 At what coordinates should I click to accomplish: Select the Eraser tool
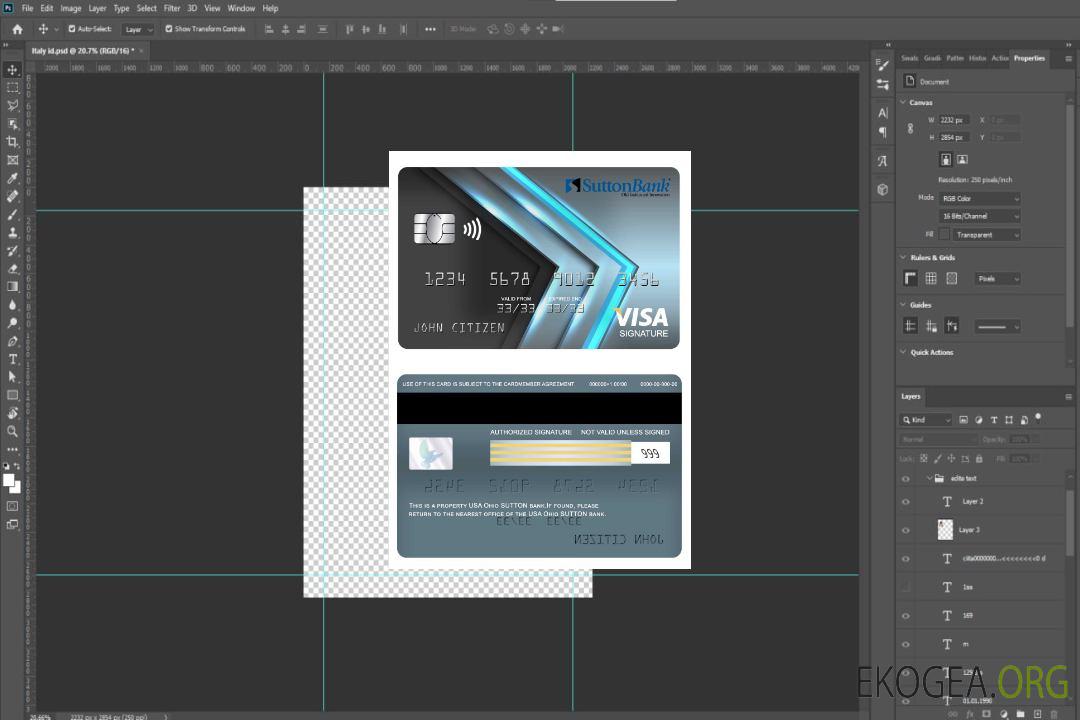(12, 269)
